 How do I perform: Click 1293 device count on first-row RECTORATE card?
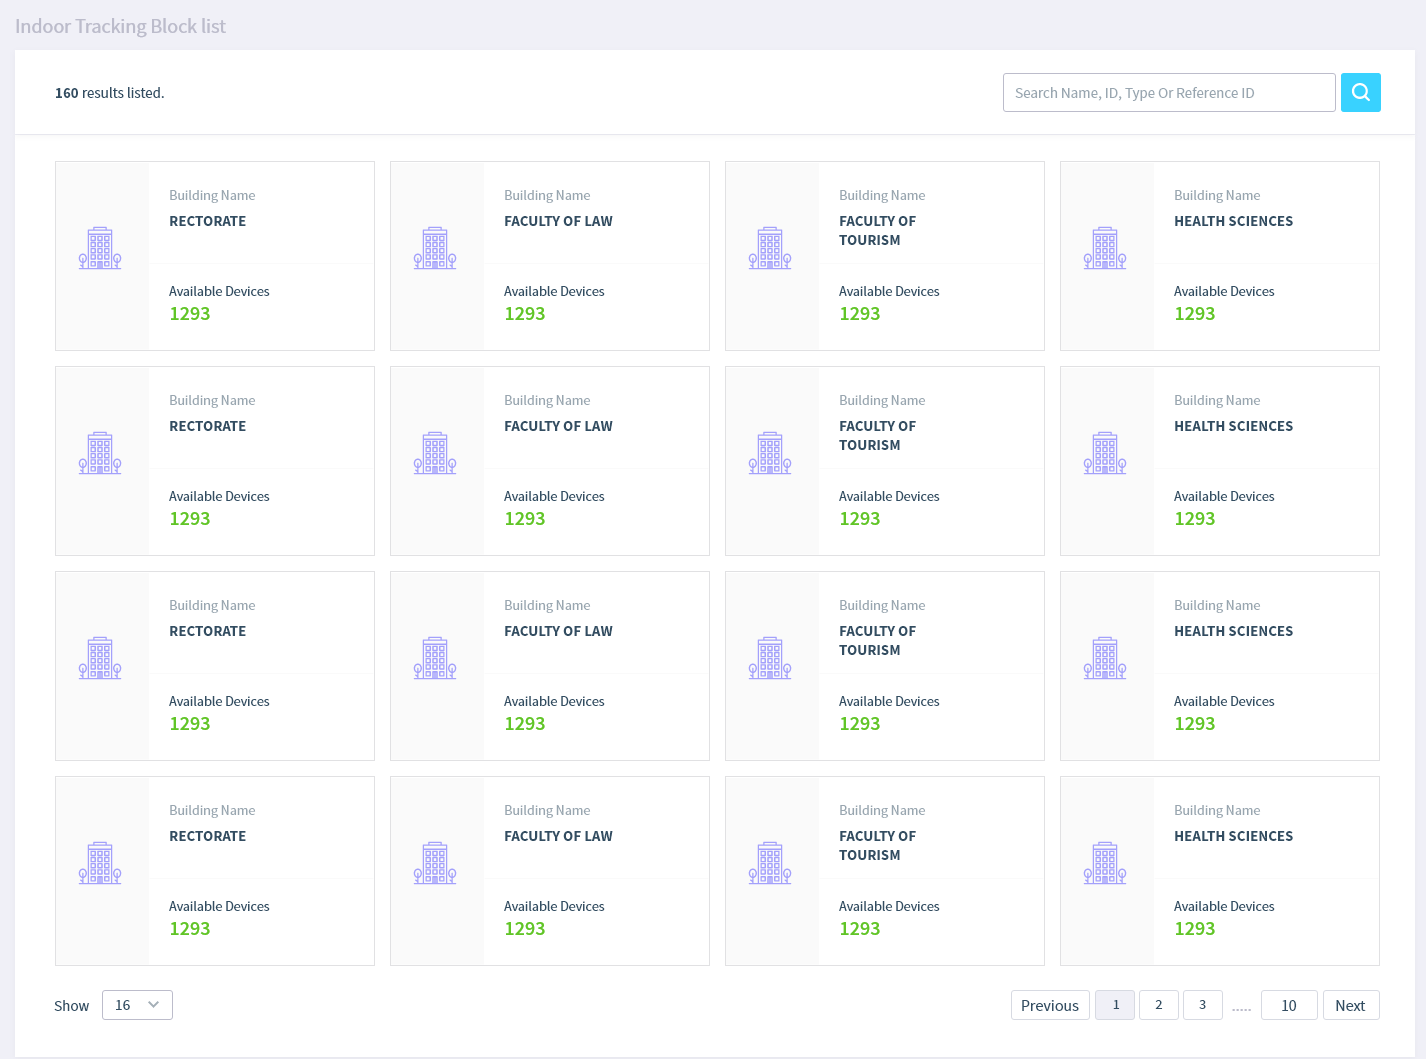coord(190,314)
